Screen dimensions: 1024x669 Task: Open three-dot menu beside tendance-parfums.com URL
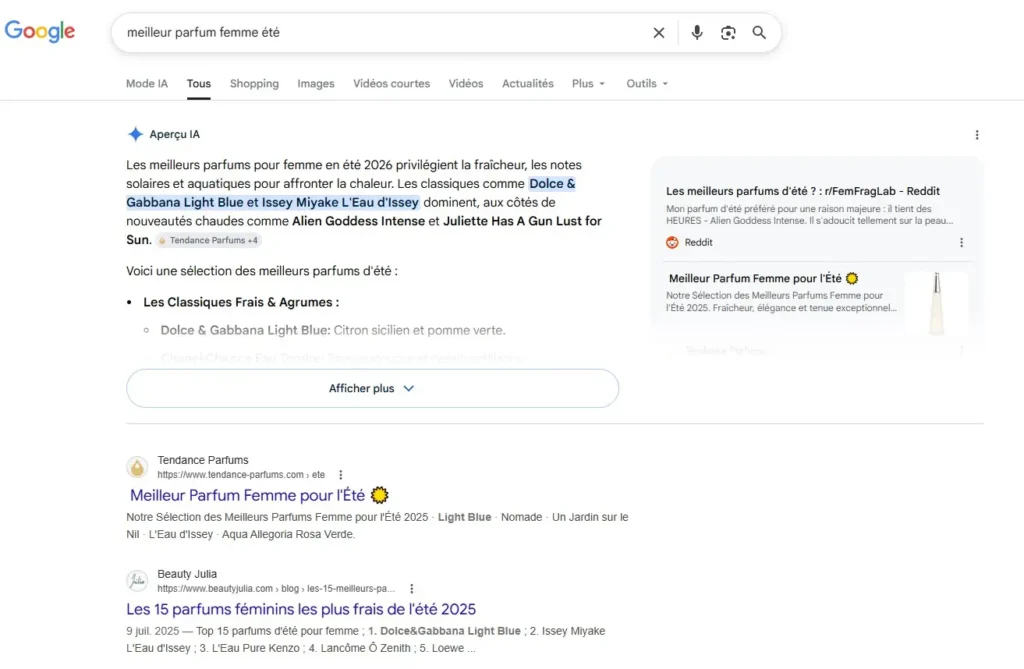pyautogui.click(x=340, y=475)
